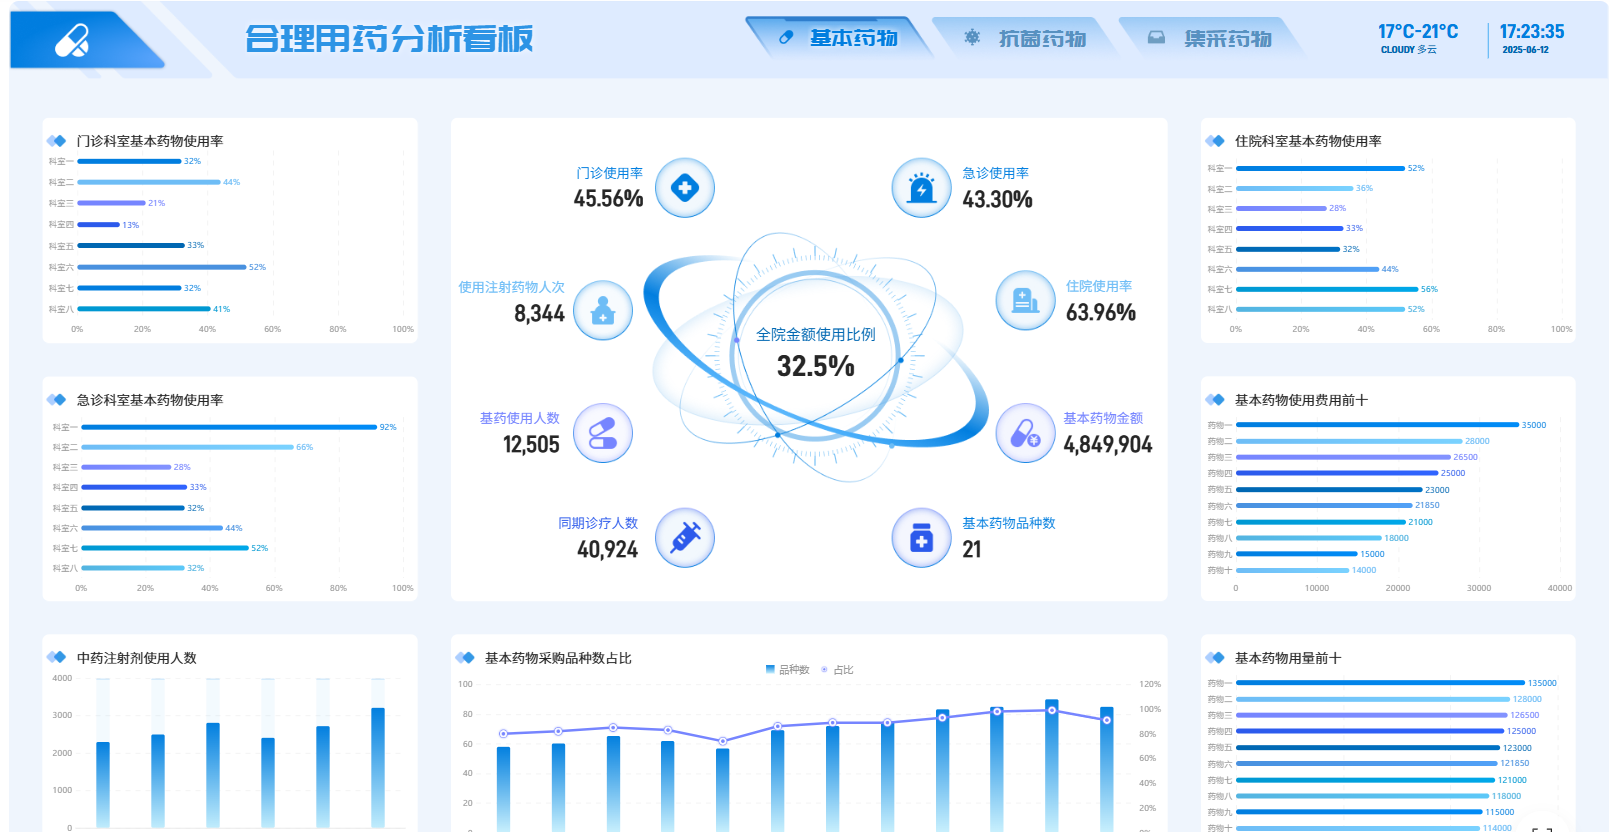
Task: Click the 126500 药物三 usage bar
Action: 1371,715
